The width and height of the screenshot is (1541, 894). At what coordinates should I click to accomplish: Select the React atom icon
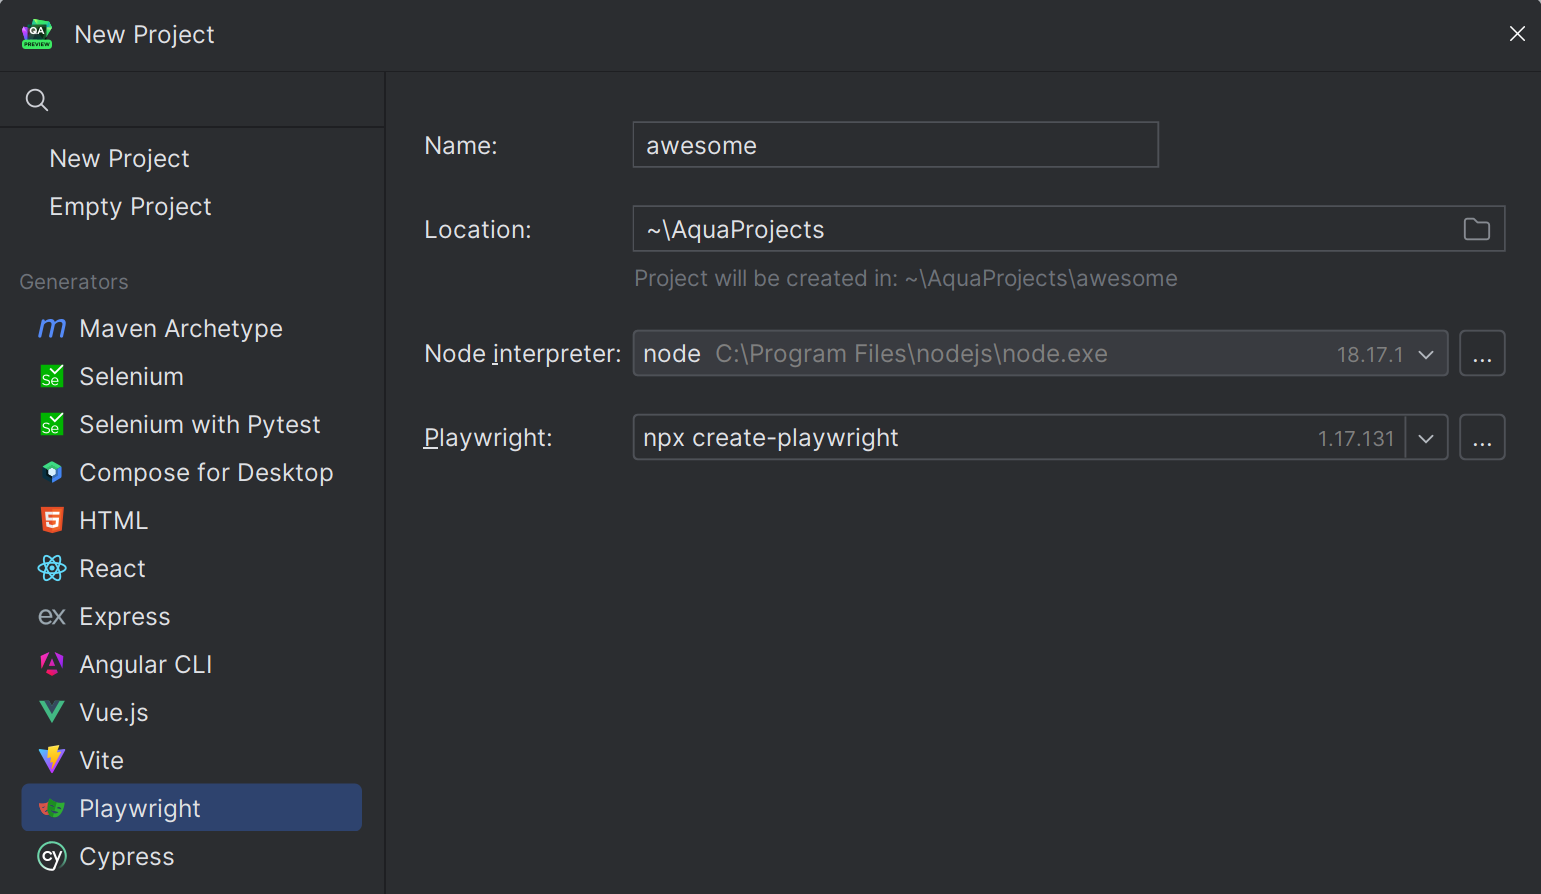tap(52, 568)
